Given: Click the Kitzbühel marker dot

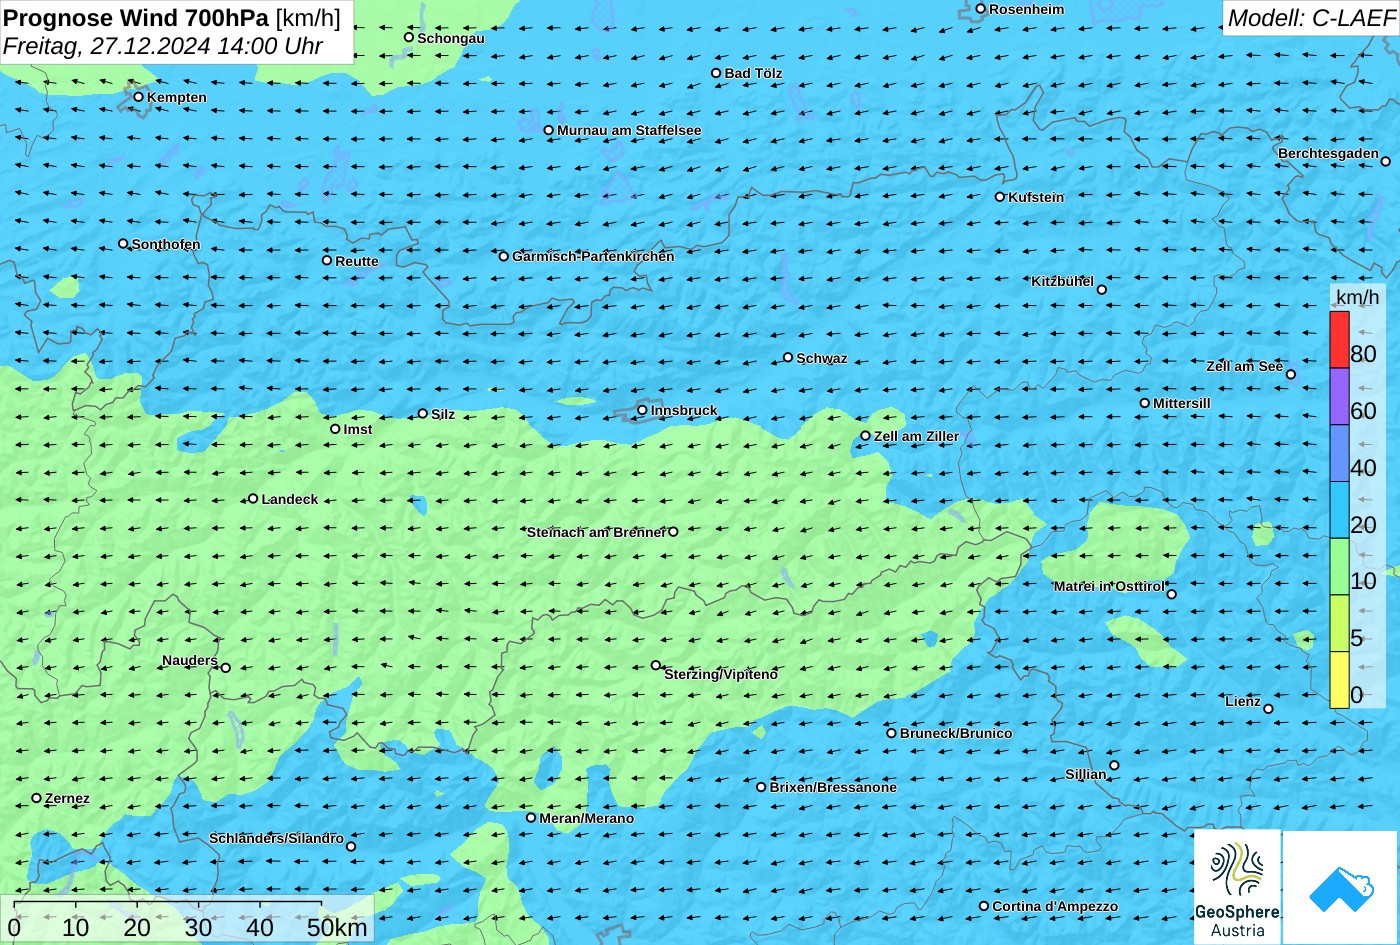Looking at the screenshot, I should coord(1102,290).
